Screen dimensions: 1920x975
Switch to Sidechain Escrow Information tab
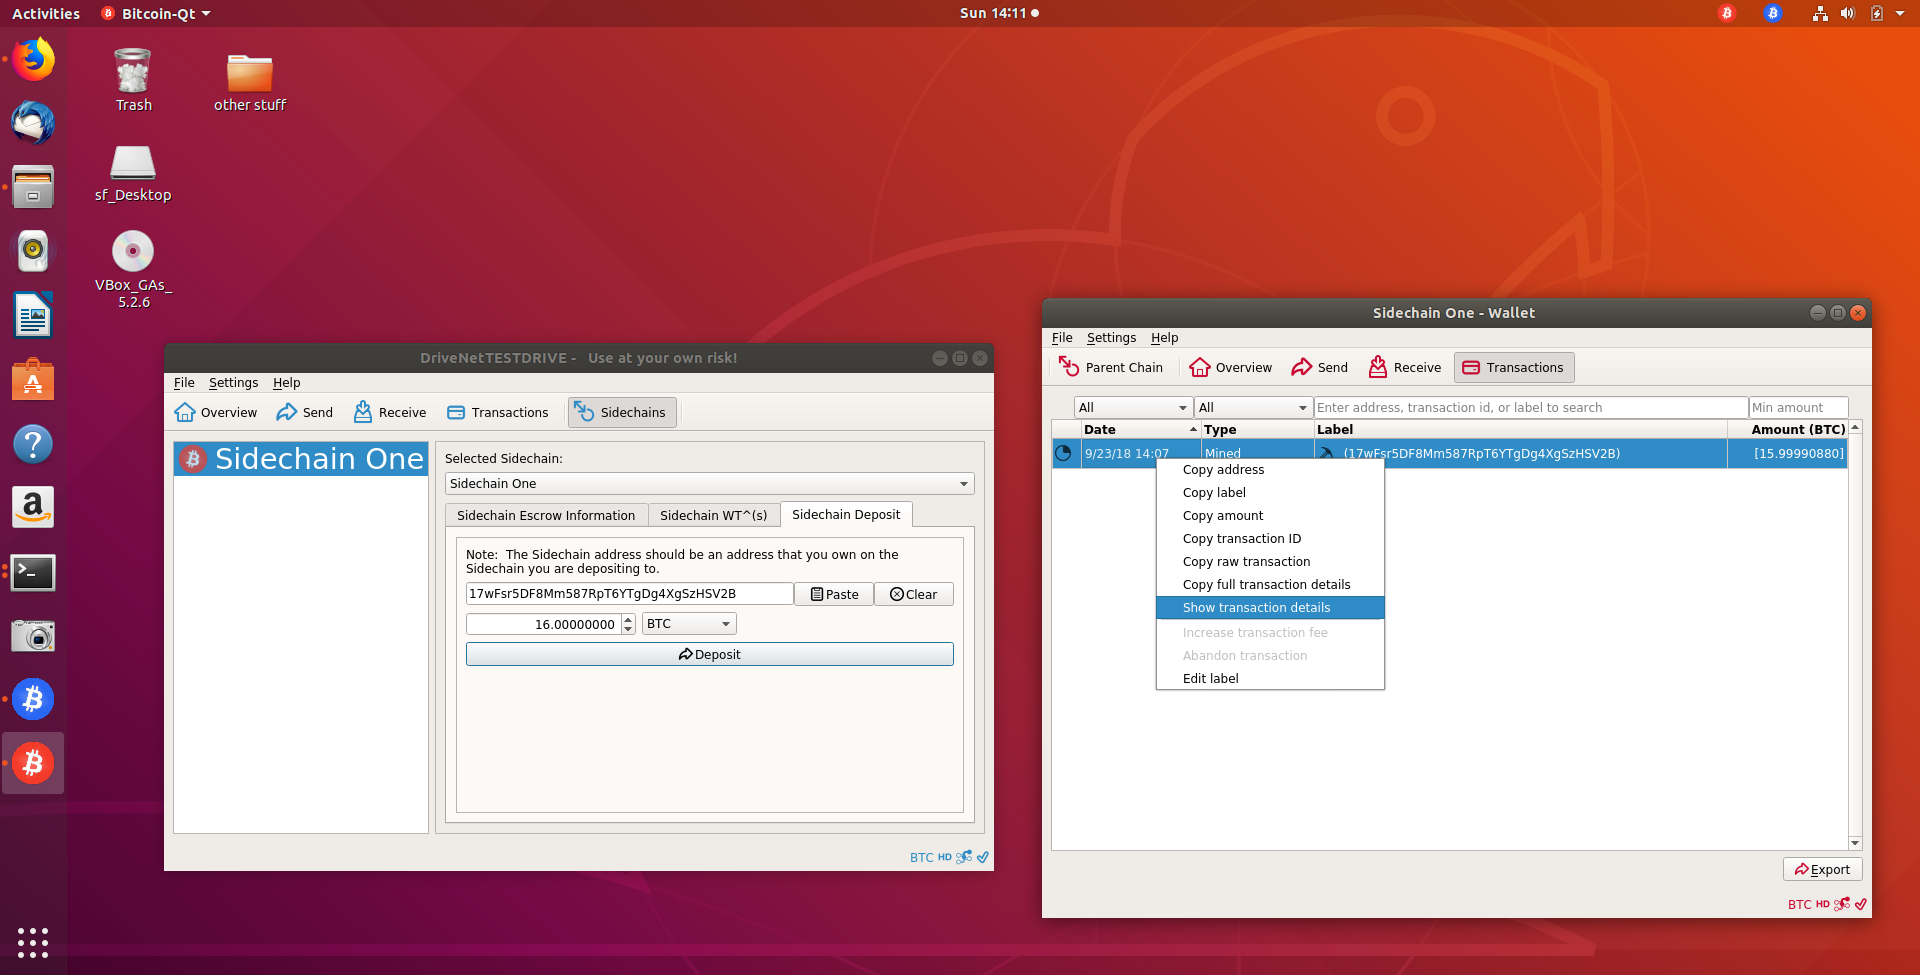[546, 515]
